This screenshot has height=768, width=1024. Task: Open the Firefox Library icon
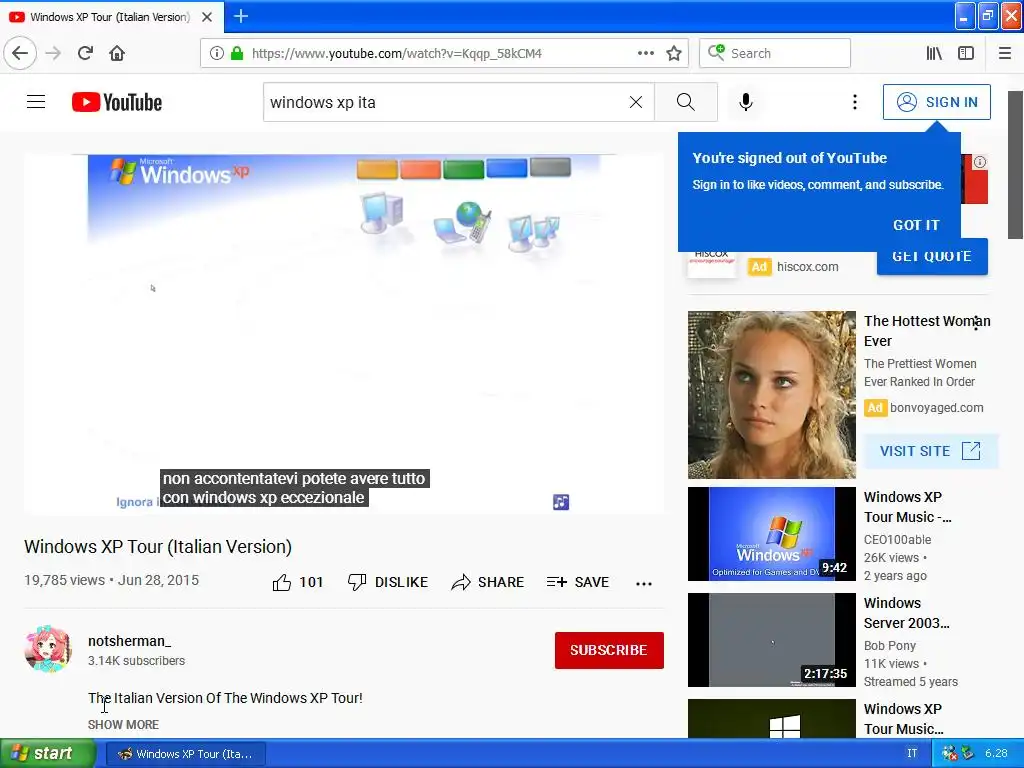pyautogui.click(x=934, y=53)
